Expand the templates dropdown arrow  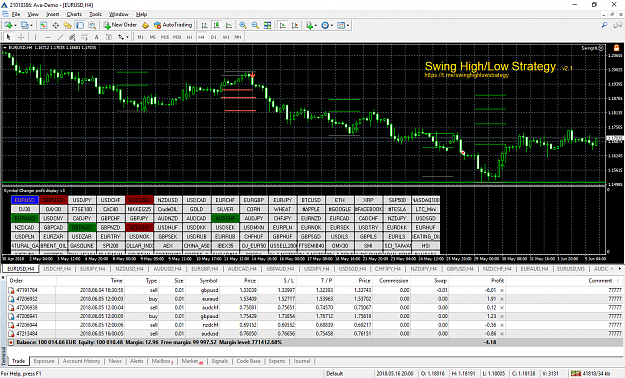(348, 25)
